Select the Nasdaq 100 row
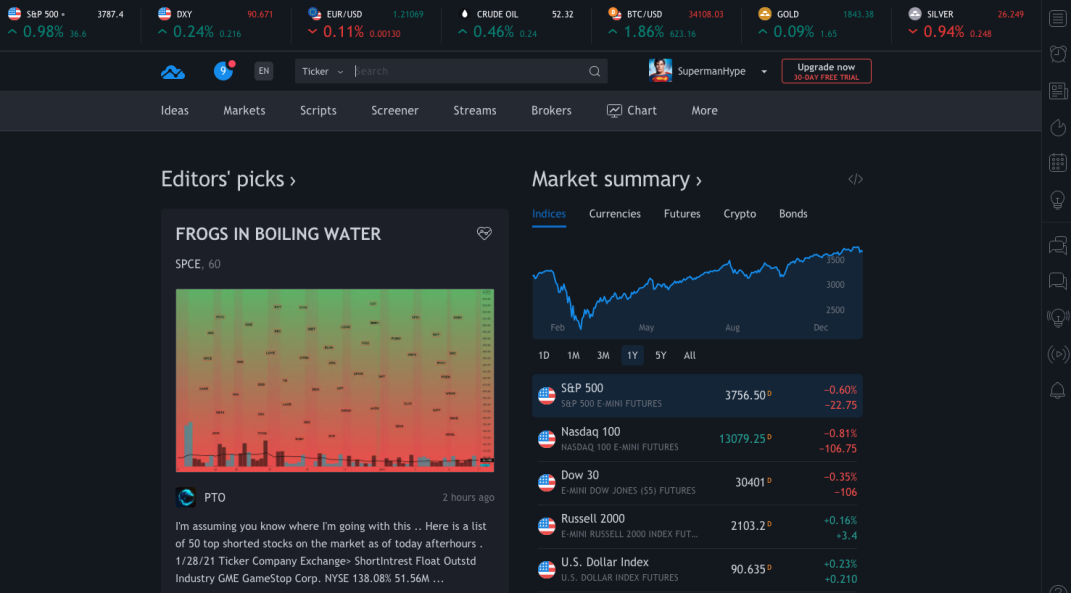 click(x=697, y=439)
